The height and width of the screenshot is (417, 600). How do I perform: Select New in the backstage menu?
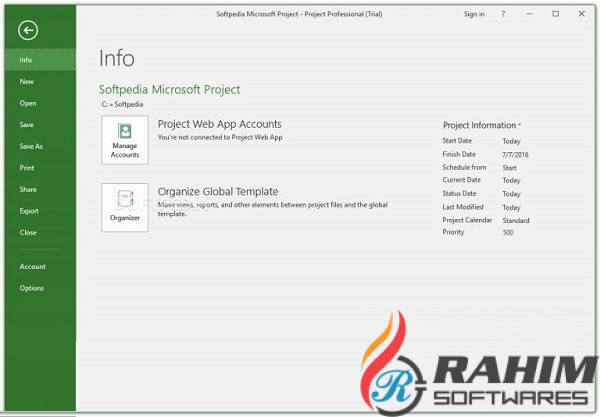tap(41, 81)
